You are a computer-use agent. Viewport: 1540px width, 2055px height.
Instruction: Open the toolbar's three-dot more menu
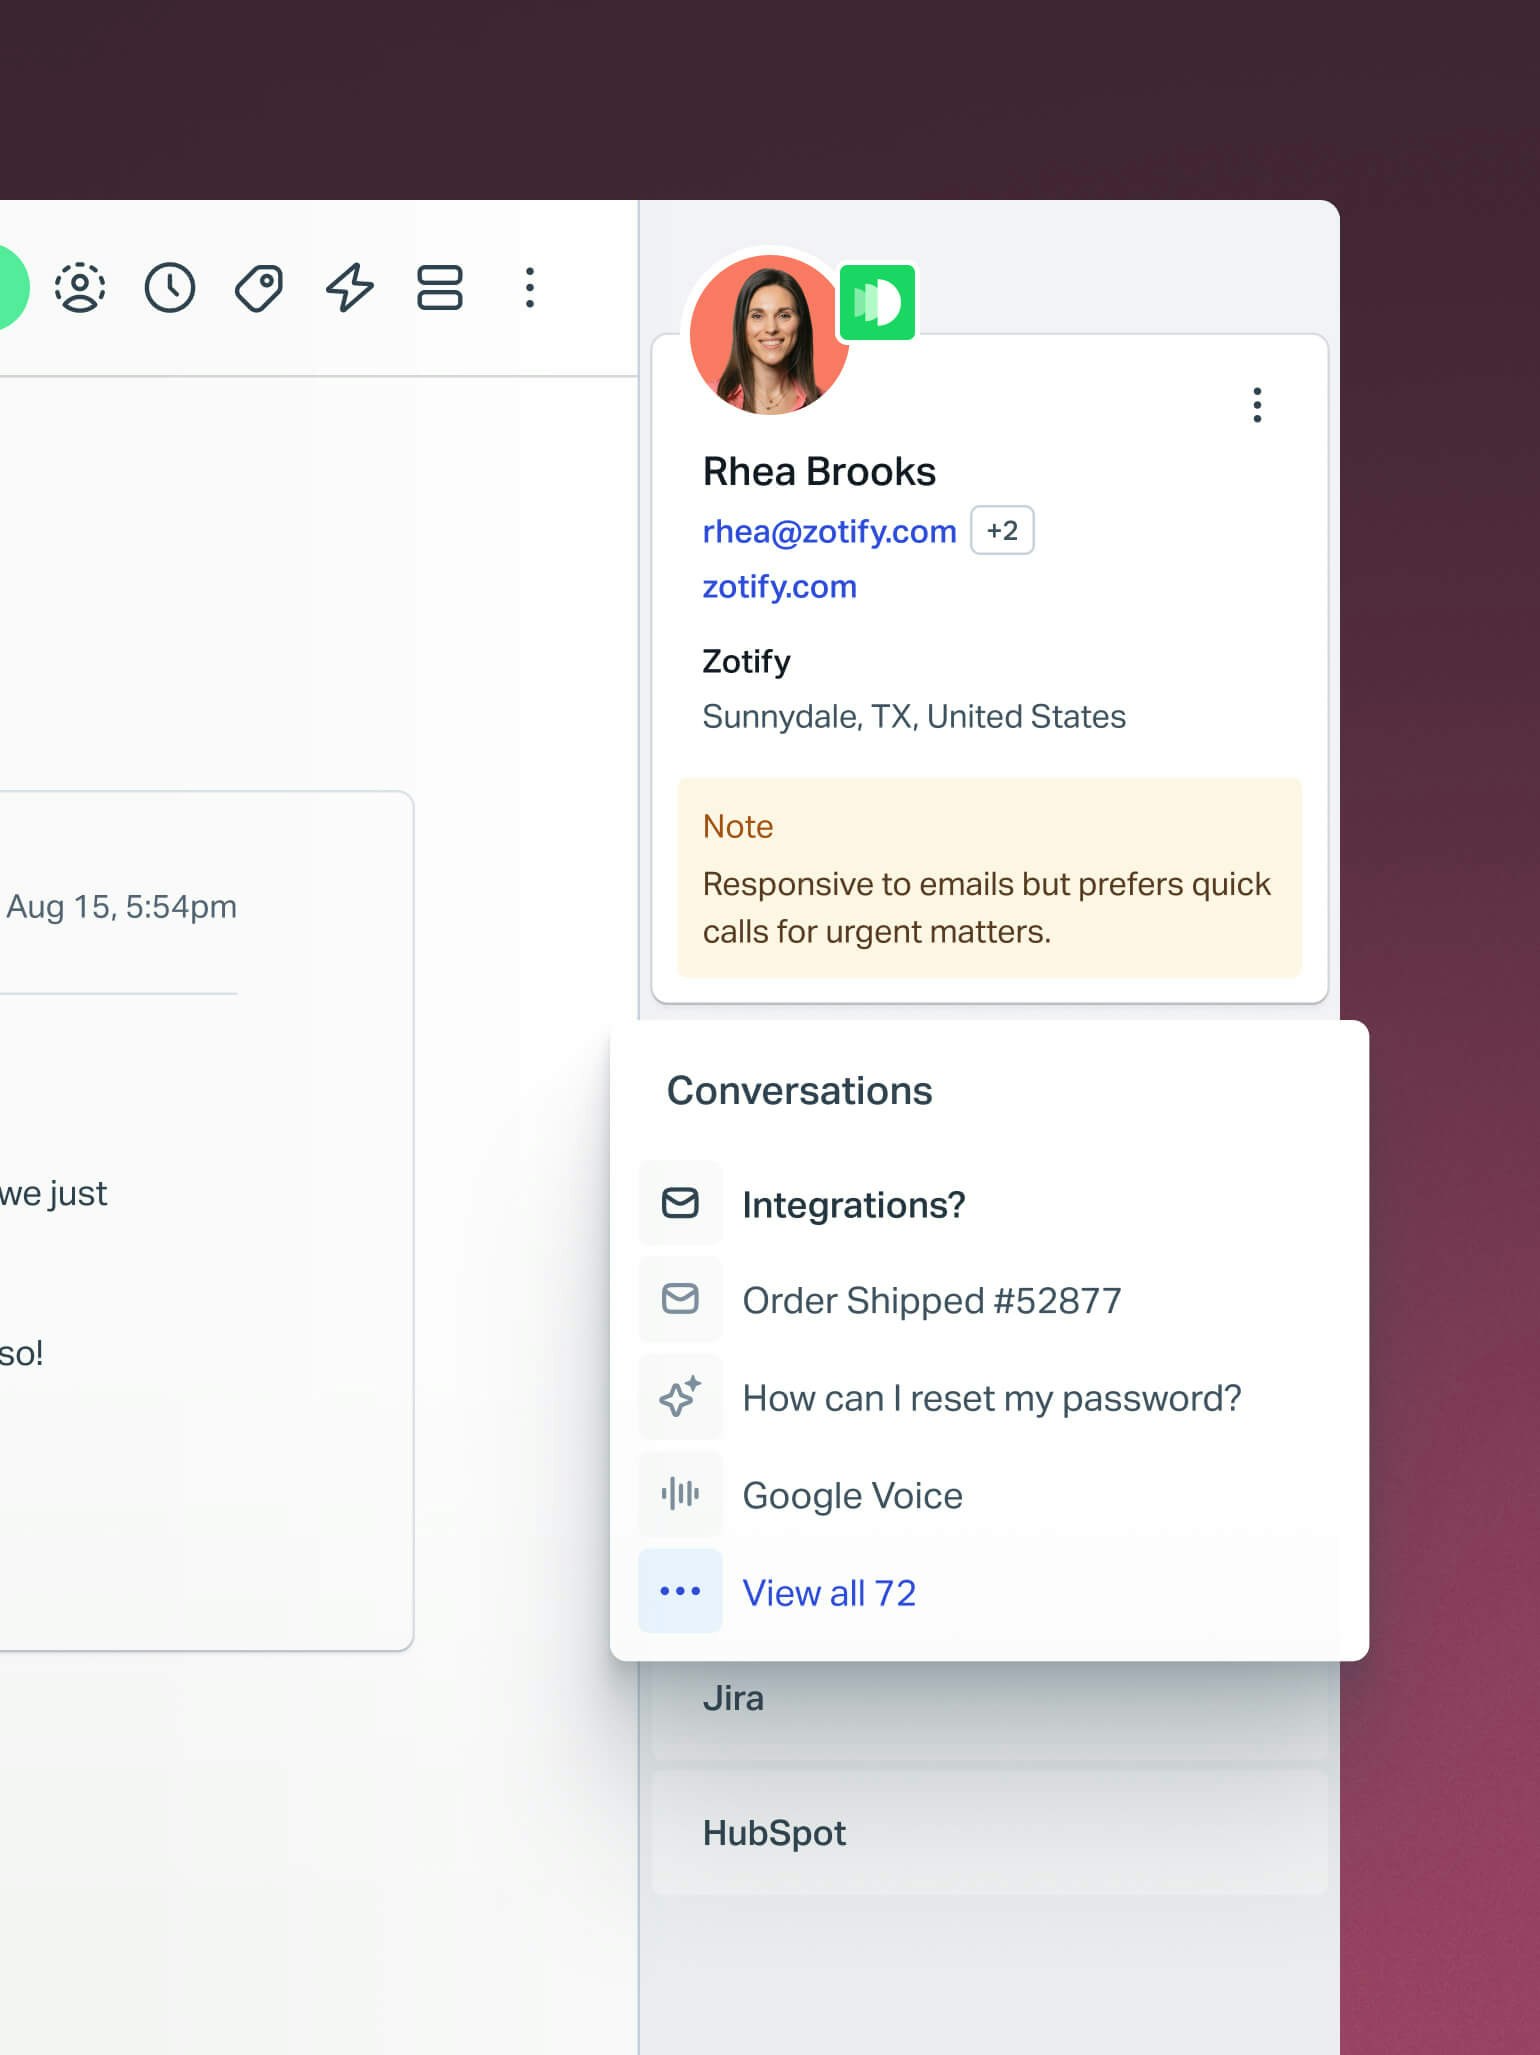(x=530, y=288)
